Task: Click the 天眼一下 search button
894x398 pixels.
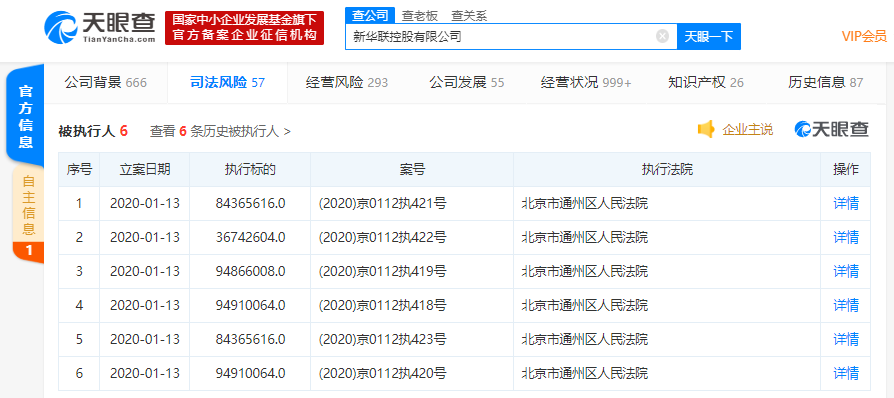Action: 708,36
